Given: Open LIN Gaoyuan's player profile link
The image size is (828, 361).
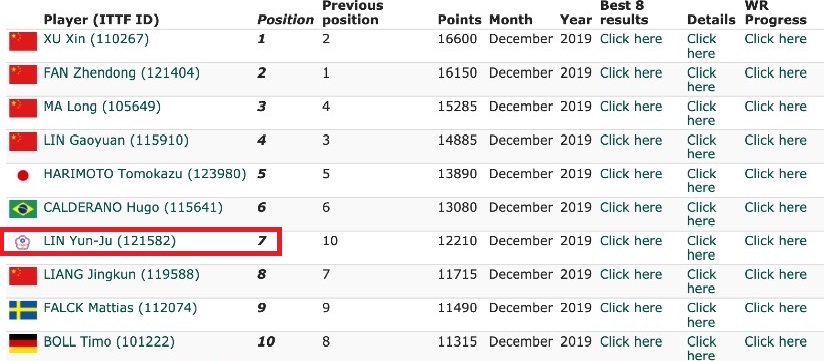Looking at the screenshot, I should 116,140.
